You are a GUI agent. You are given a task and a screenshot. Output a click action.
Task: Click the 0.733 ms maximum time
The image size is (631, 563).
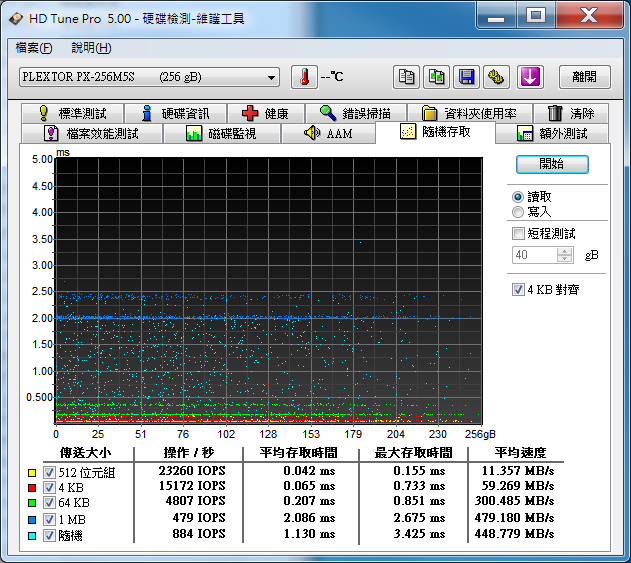pos(419,486)
